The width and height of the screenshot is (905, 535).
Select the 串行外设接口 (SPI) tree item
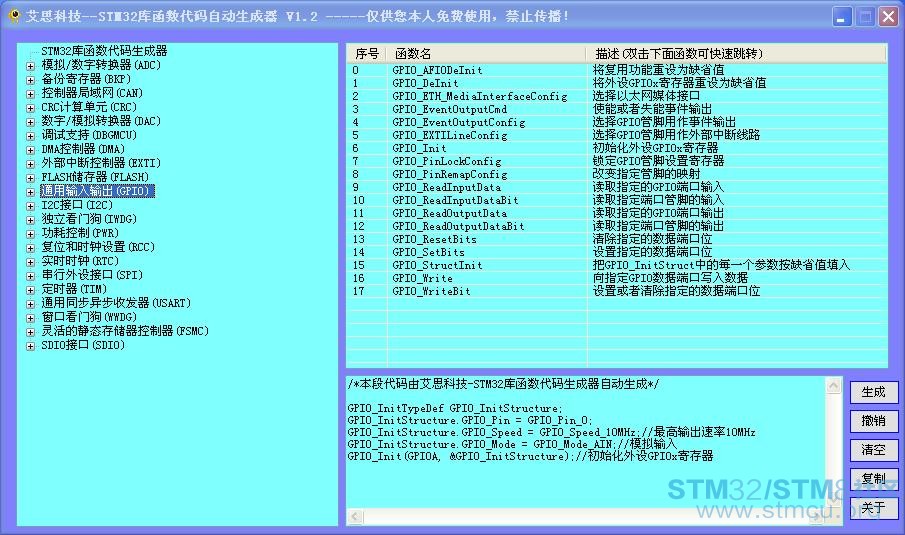(x=92, y=275)
